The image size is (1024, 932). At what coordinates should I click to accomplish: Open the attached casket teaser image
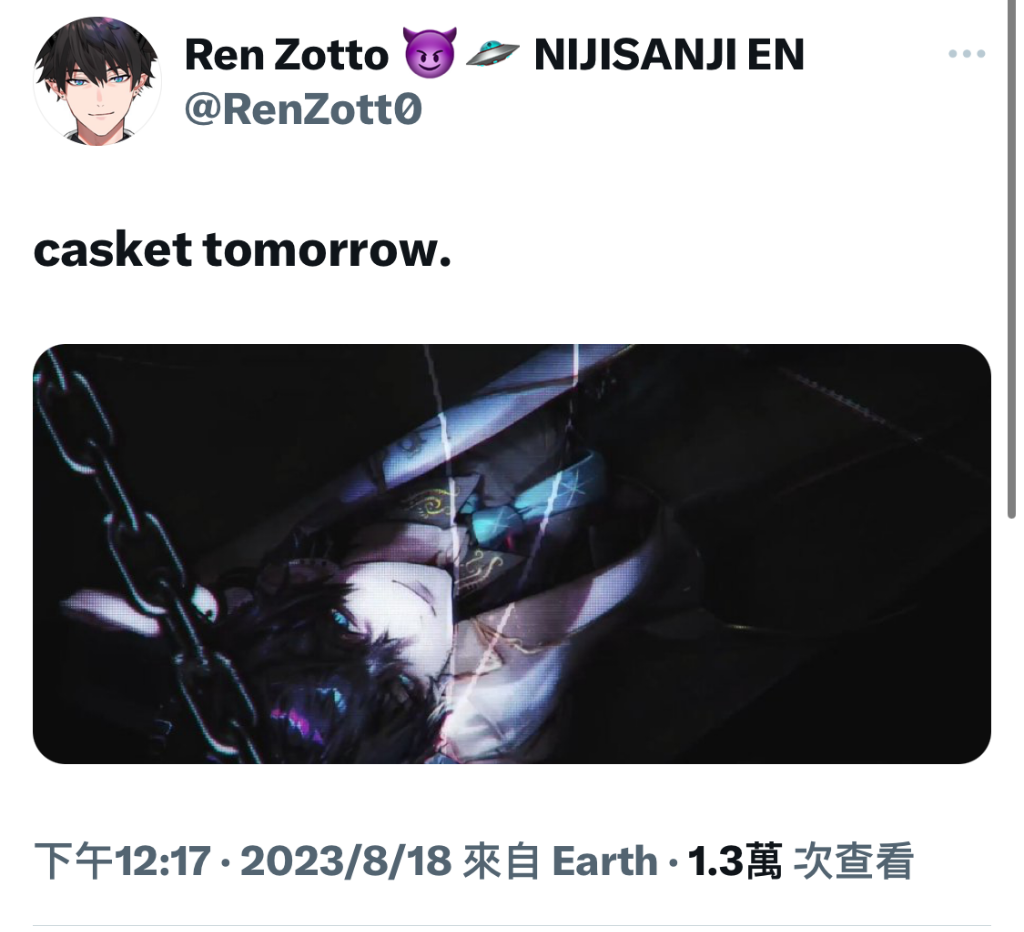[x=512, y=554]
